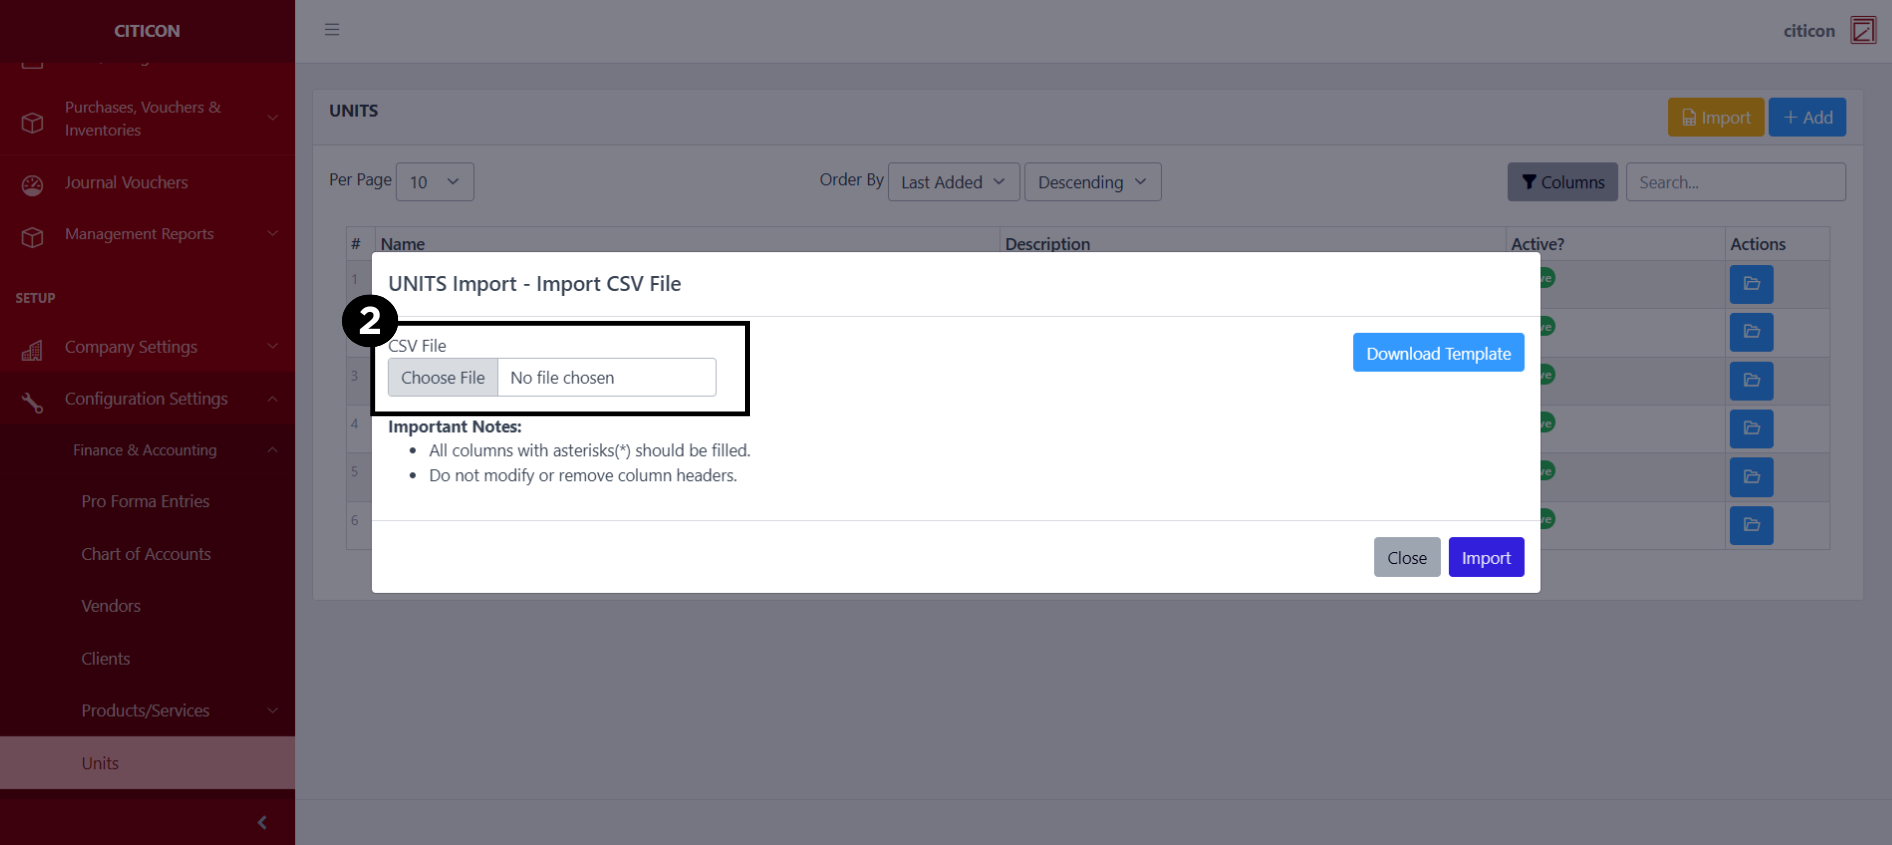Viewport: 1892px width, 845px height.
Task: Click the citicon user avatar icon
Action: point(1863,30)
